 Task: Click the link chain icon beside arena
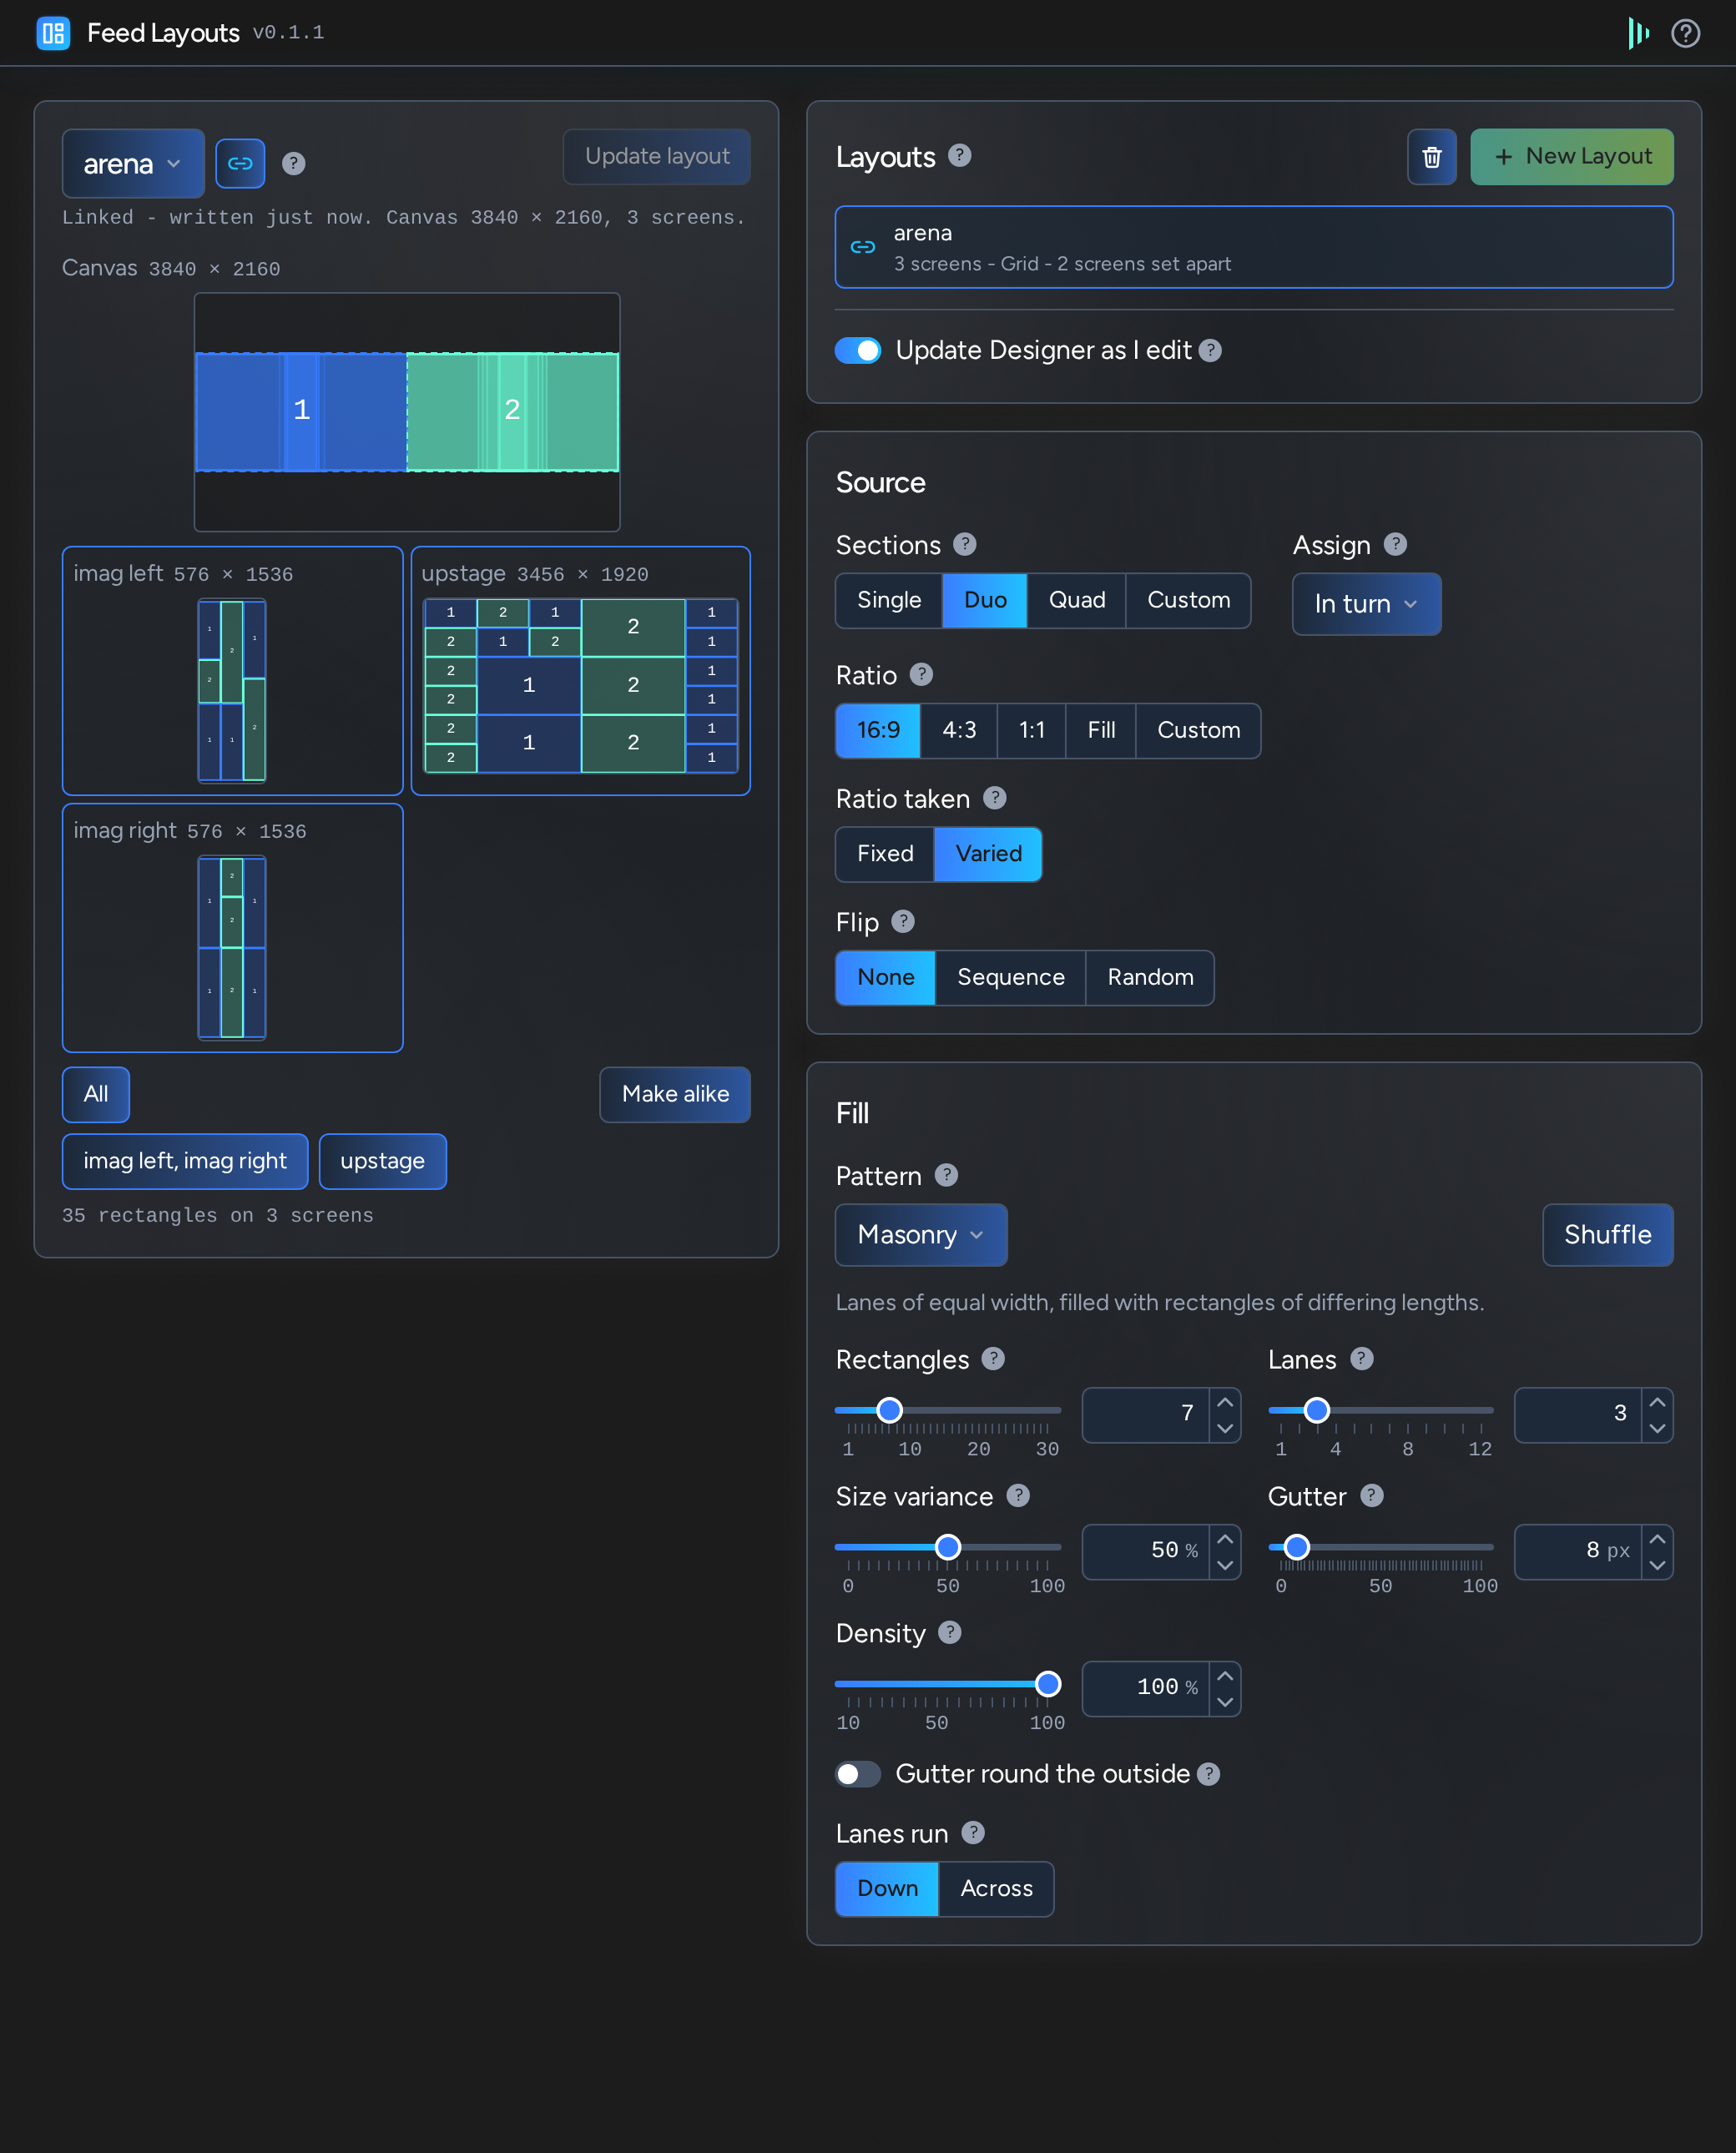coord(240,163)
